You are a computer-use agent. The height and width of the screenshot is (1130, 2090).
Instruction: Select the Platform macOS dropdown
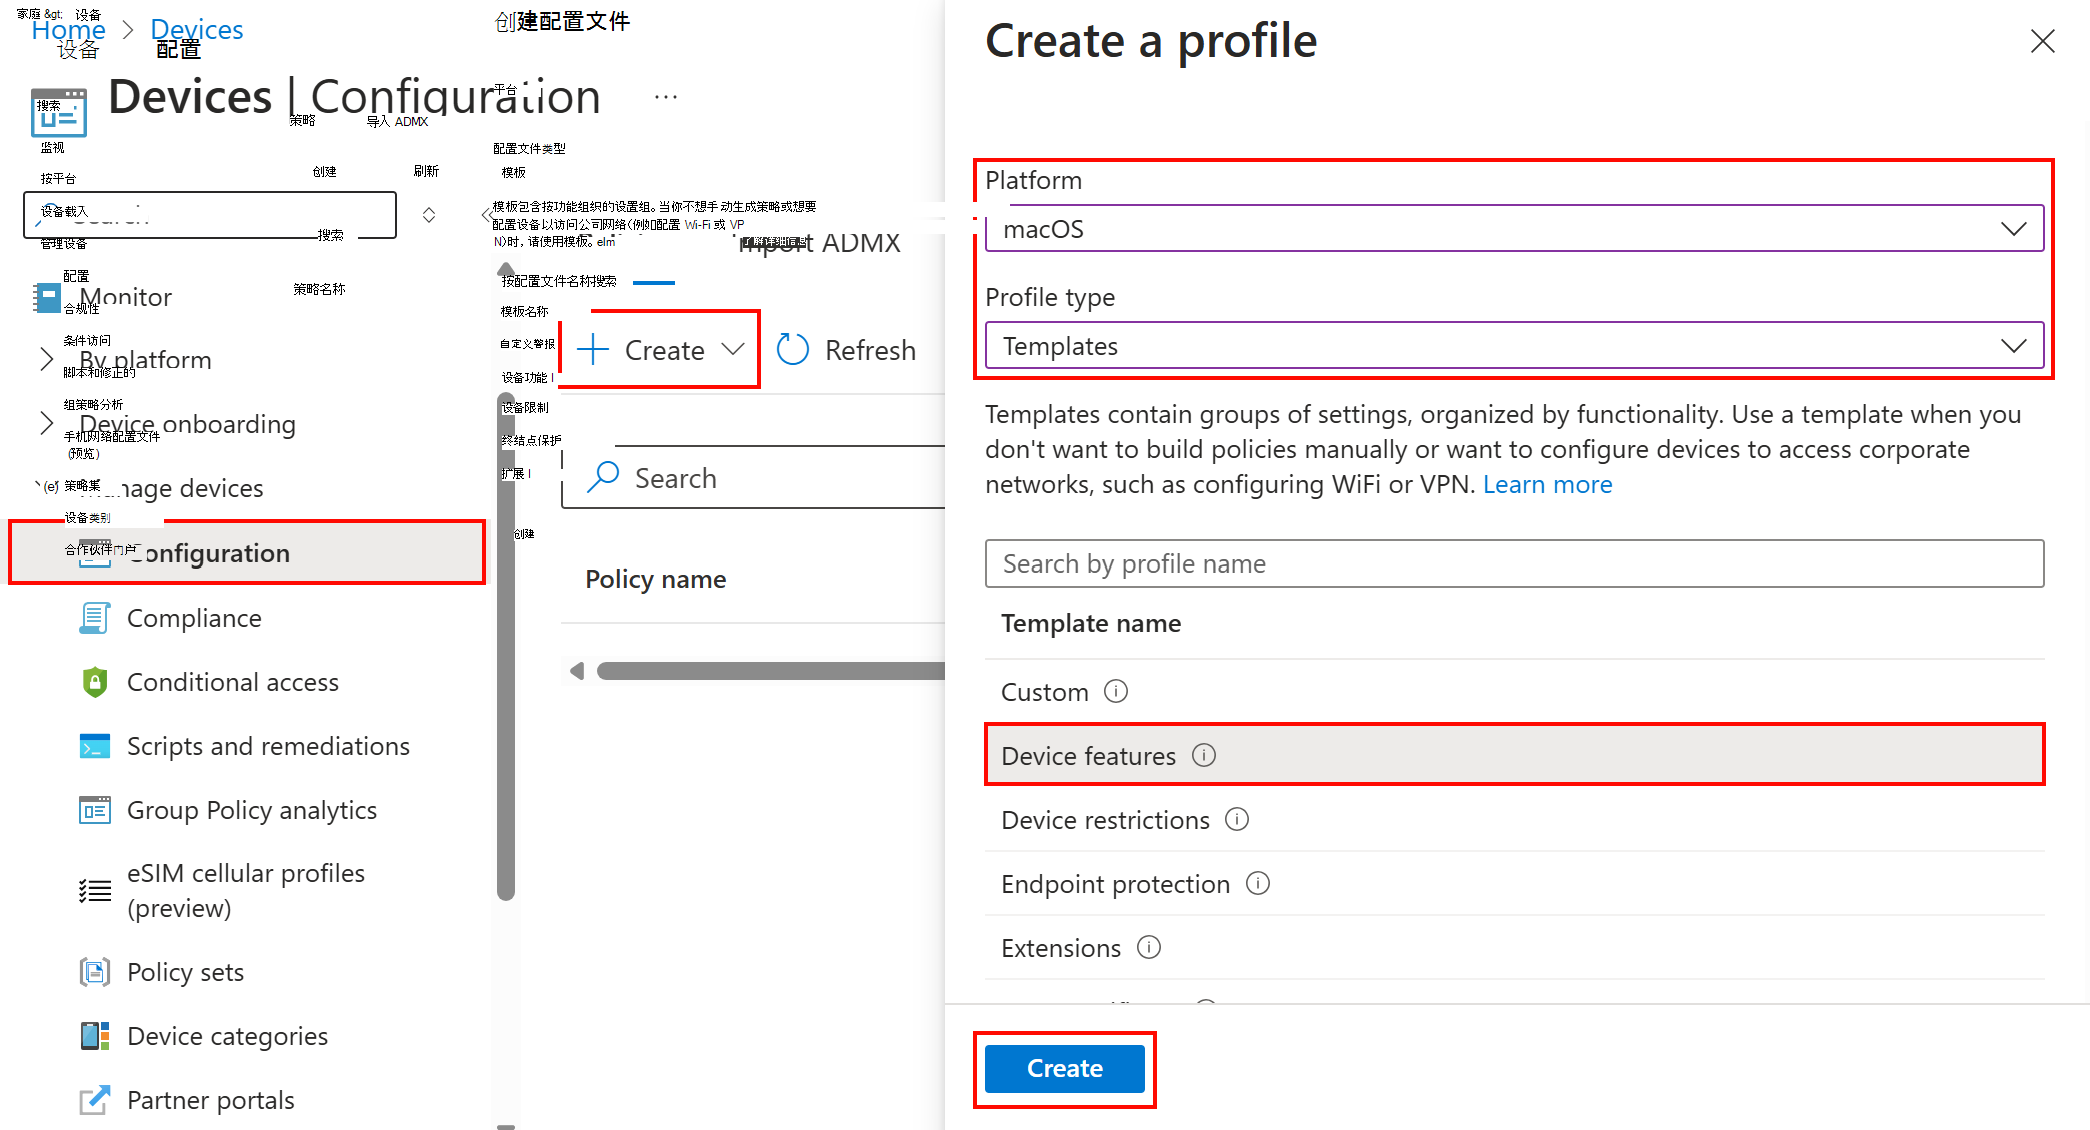1517,228
